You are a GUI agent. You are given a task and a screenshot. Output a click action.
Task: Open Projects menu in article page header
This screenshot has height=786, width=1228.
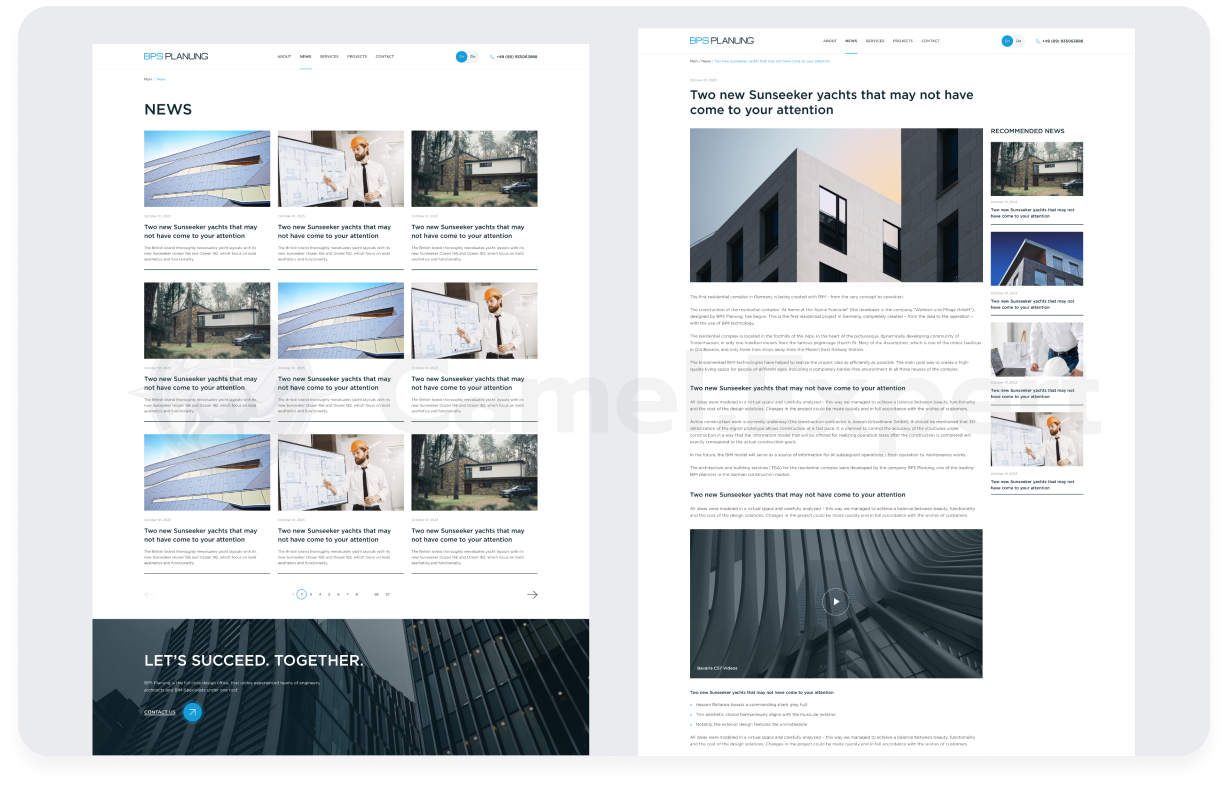coord(903,41)
